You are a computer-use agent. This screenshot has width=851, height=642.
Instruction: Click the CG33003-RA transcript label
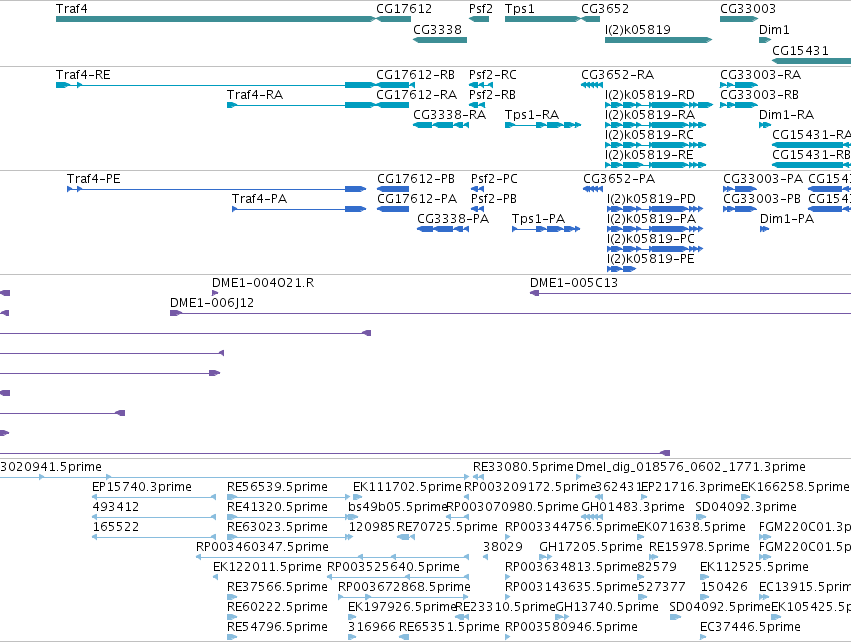point(760,74)
